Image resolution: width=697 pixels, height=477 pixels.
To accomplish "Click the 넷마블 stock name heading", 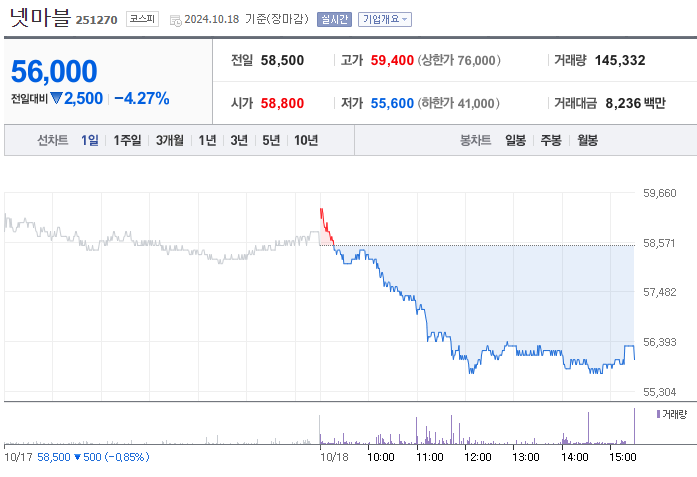I will 40,18.
